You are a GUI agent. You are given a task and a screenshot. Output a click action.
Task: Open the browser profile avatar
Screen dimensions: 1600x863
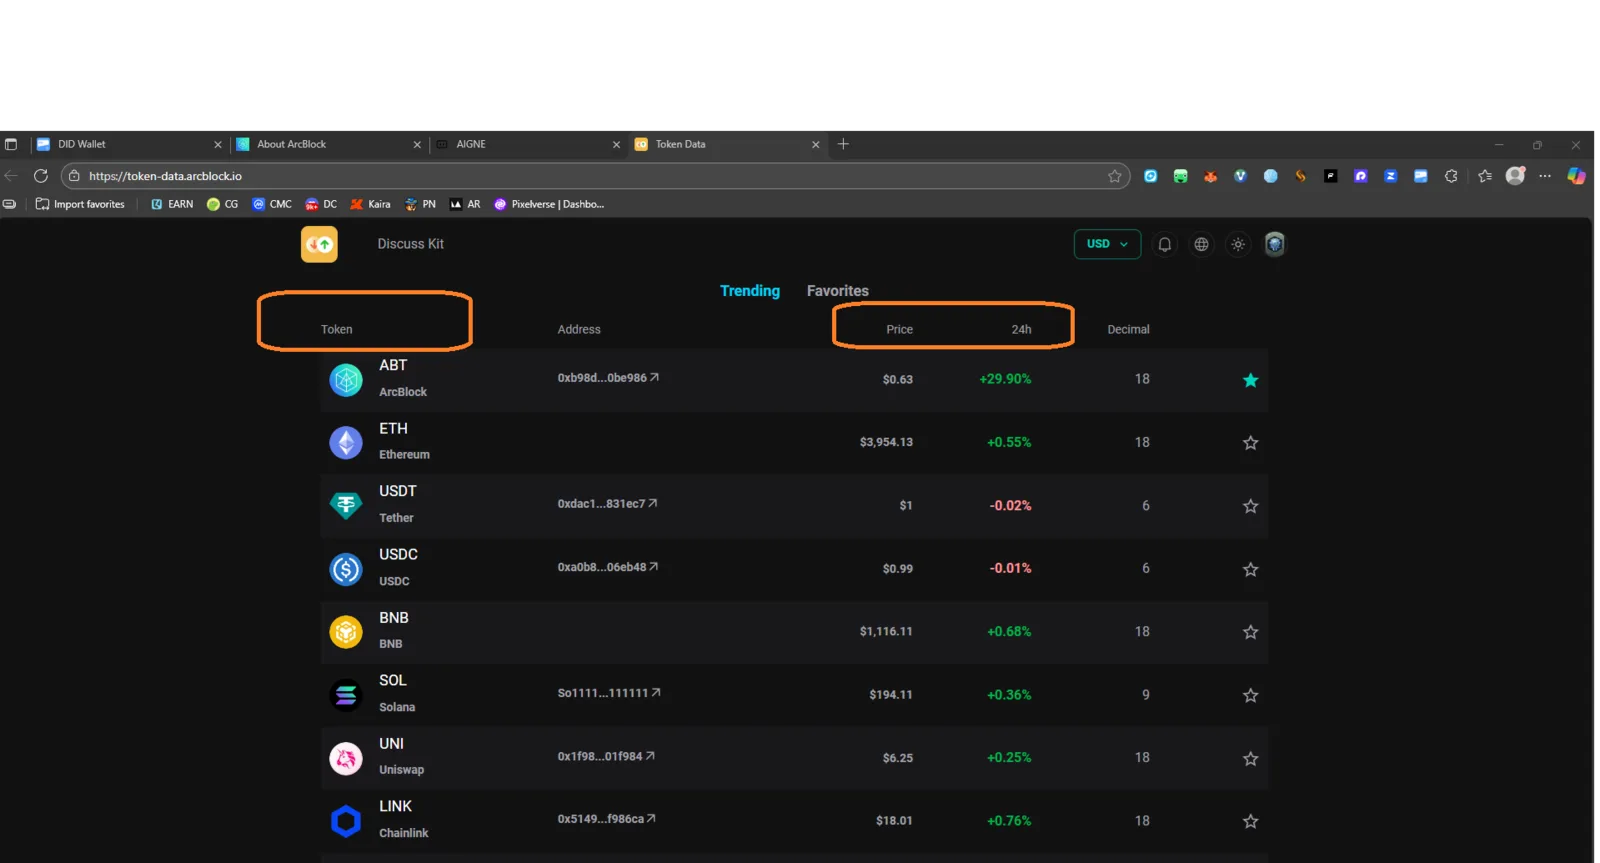1516,176
